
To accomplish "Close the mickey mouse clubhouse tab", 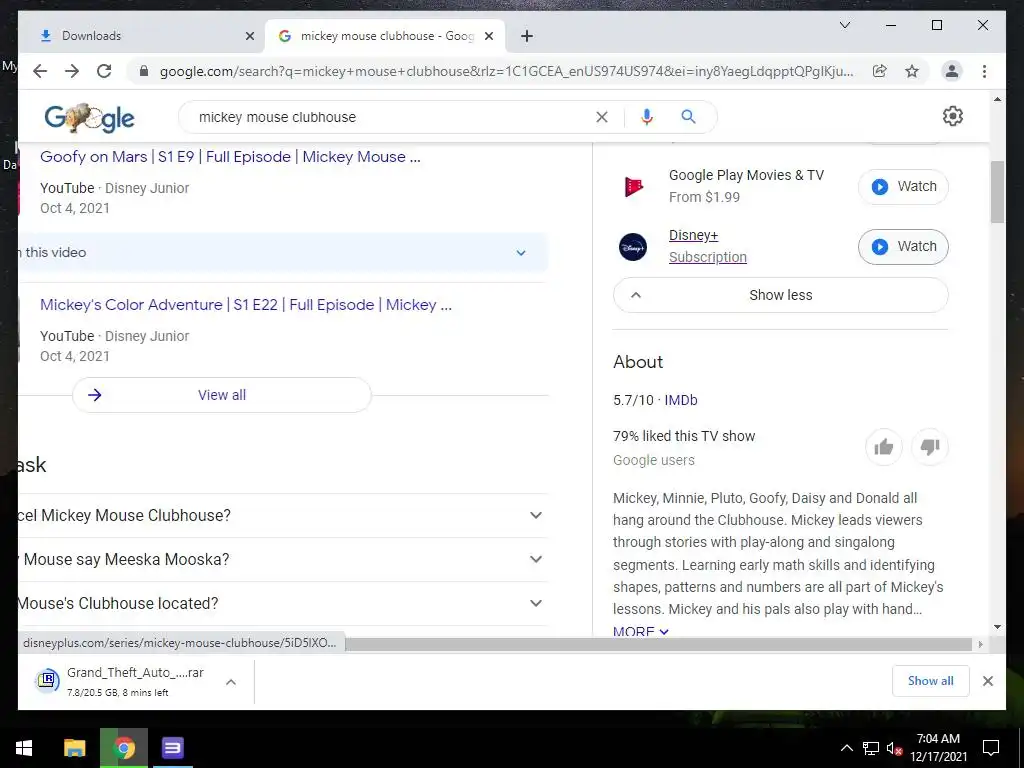I will 488,36.
